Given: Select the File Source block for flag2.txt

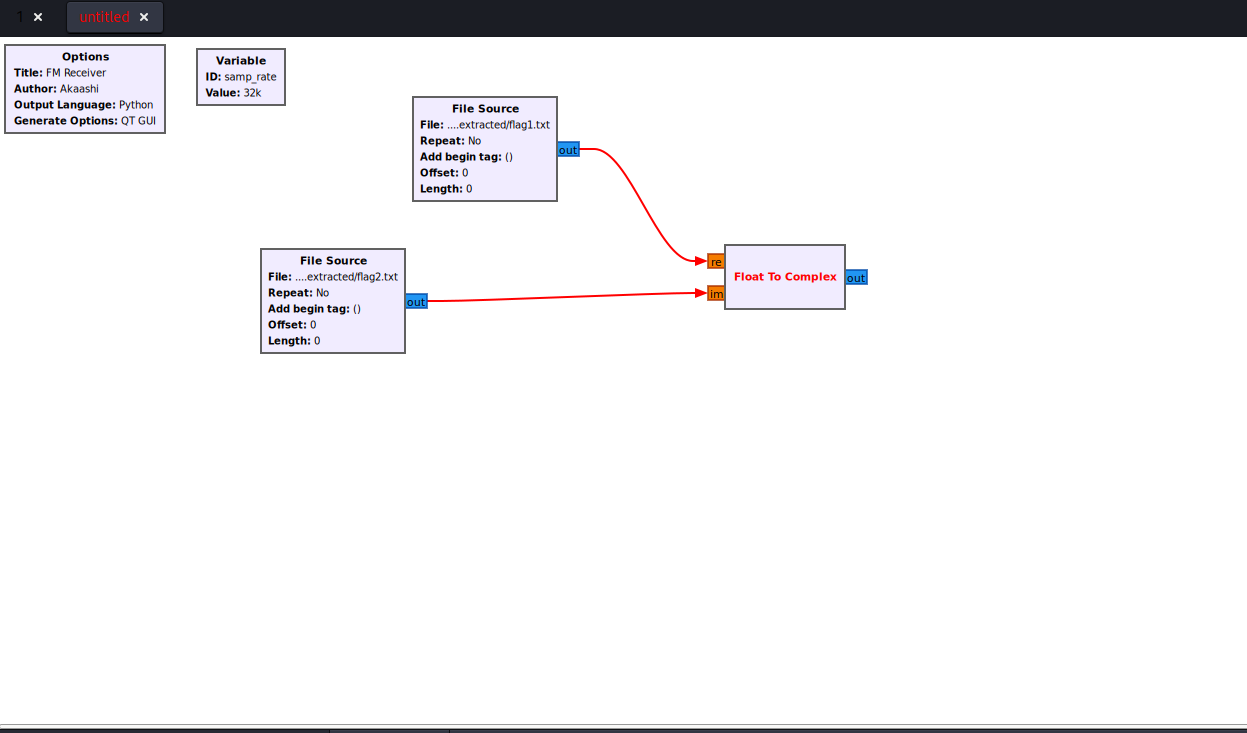Looking at the screenshot, I should [x=333, y=301].
